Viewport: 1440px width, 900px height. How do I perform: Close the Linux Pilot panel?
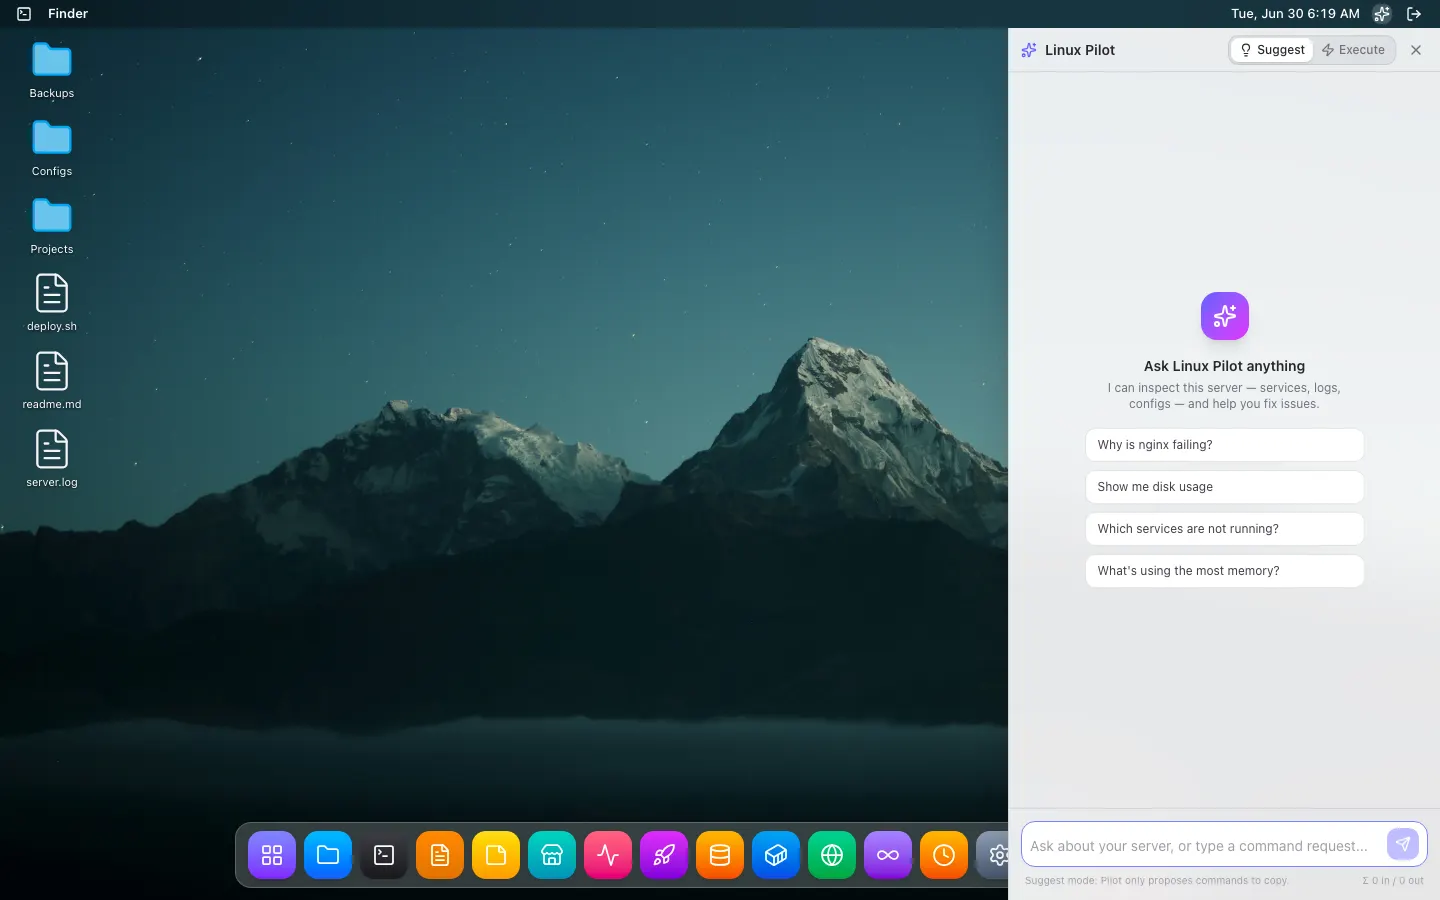coord(1416,50)
